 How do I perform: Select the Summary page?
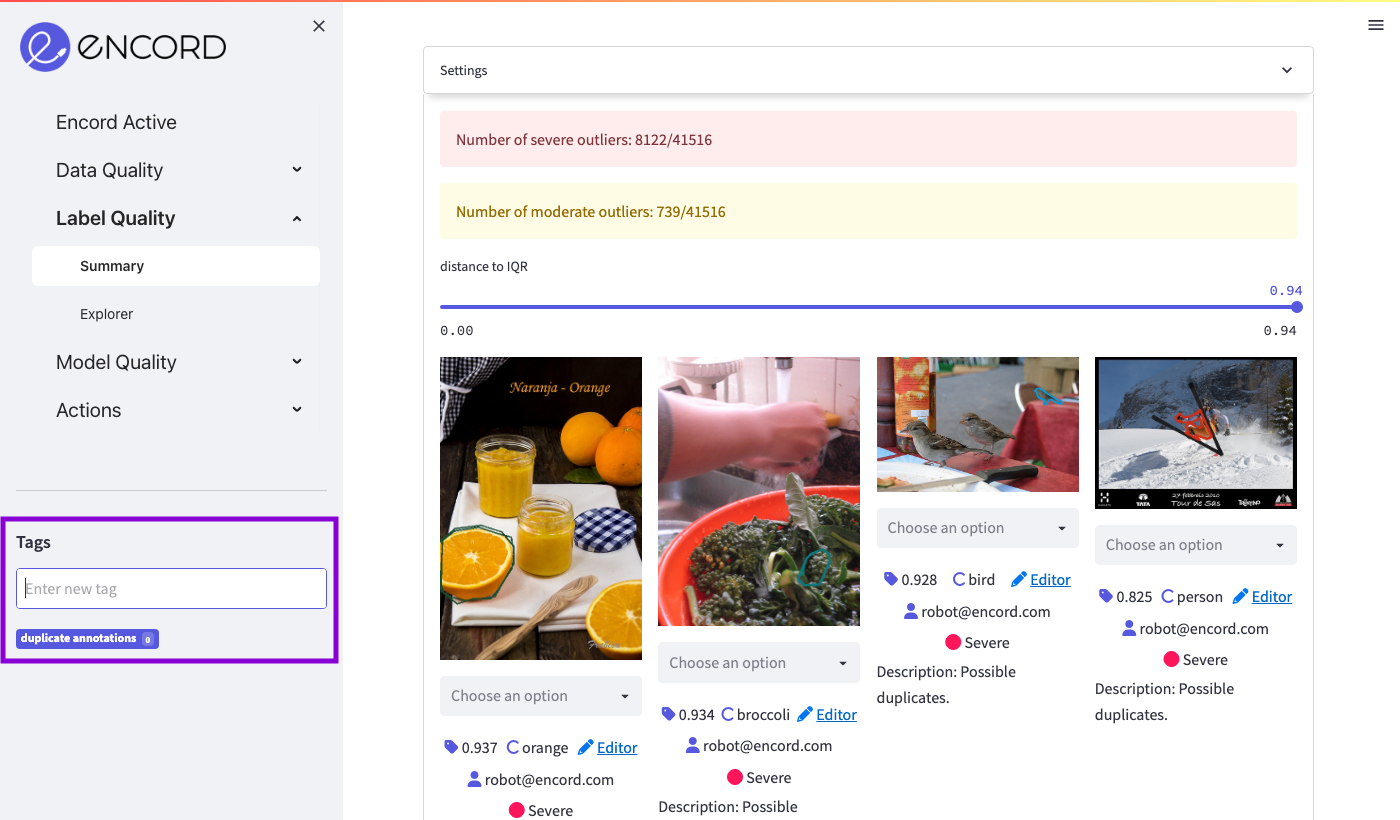176,266
